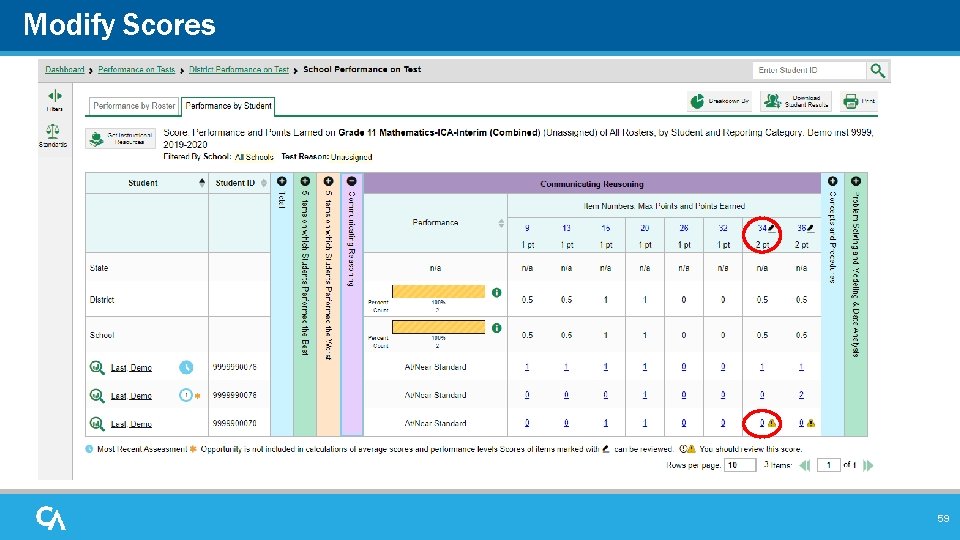Screen dimensions: 960x540
Task: Open District Performance on Test breadcrumb
Action: pyautogui.click(x=239, y=70)
